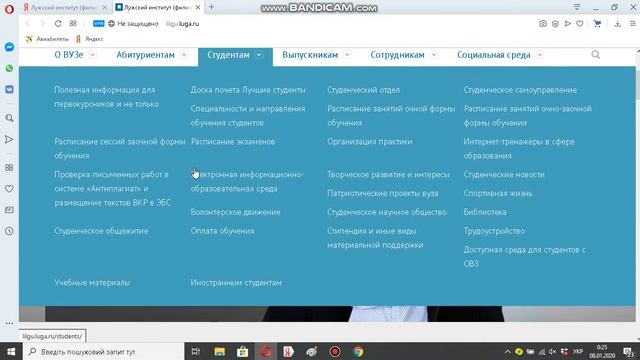This screenshot has height=360, width=640.
Task: Open Расписание экзаменов link
Action: pos(233,142)
